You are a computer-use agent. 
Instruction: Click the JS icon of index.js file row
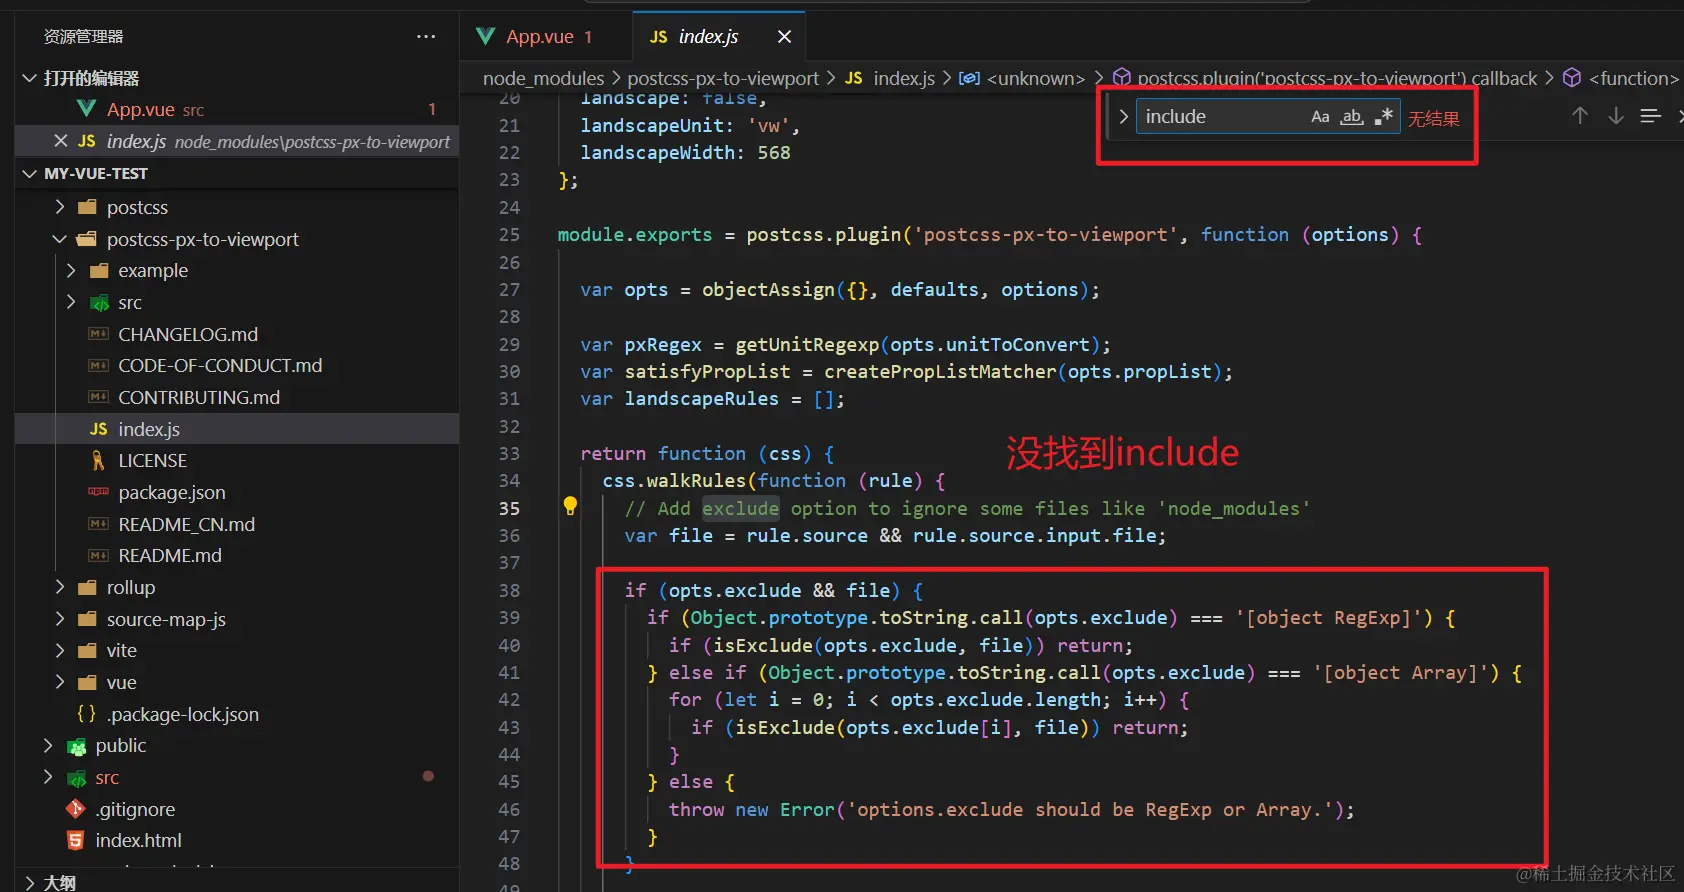[98, 429]
